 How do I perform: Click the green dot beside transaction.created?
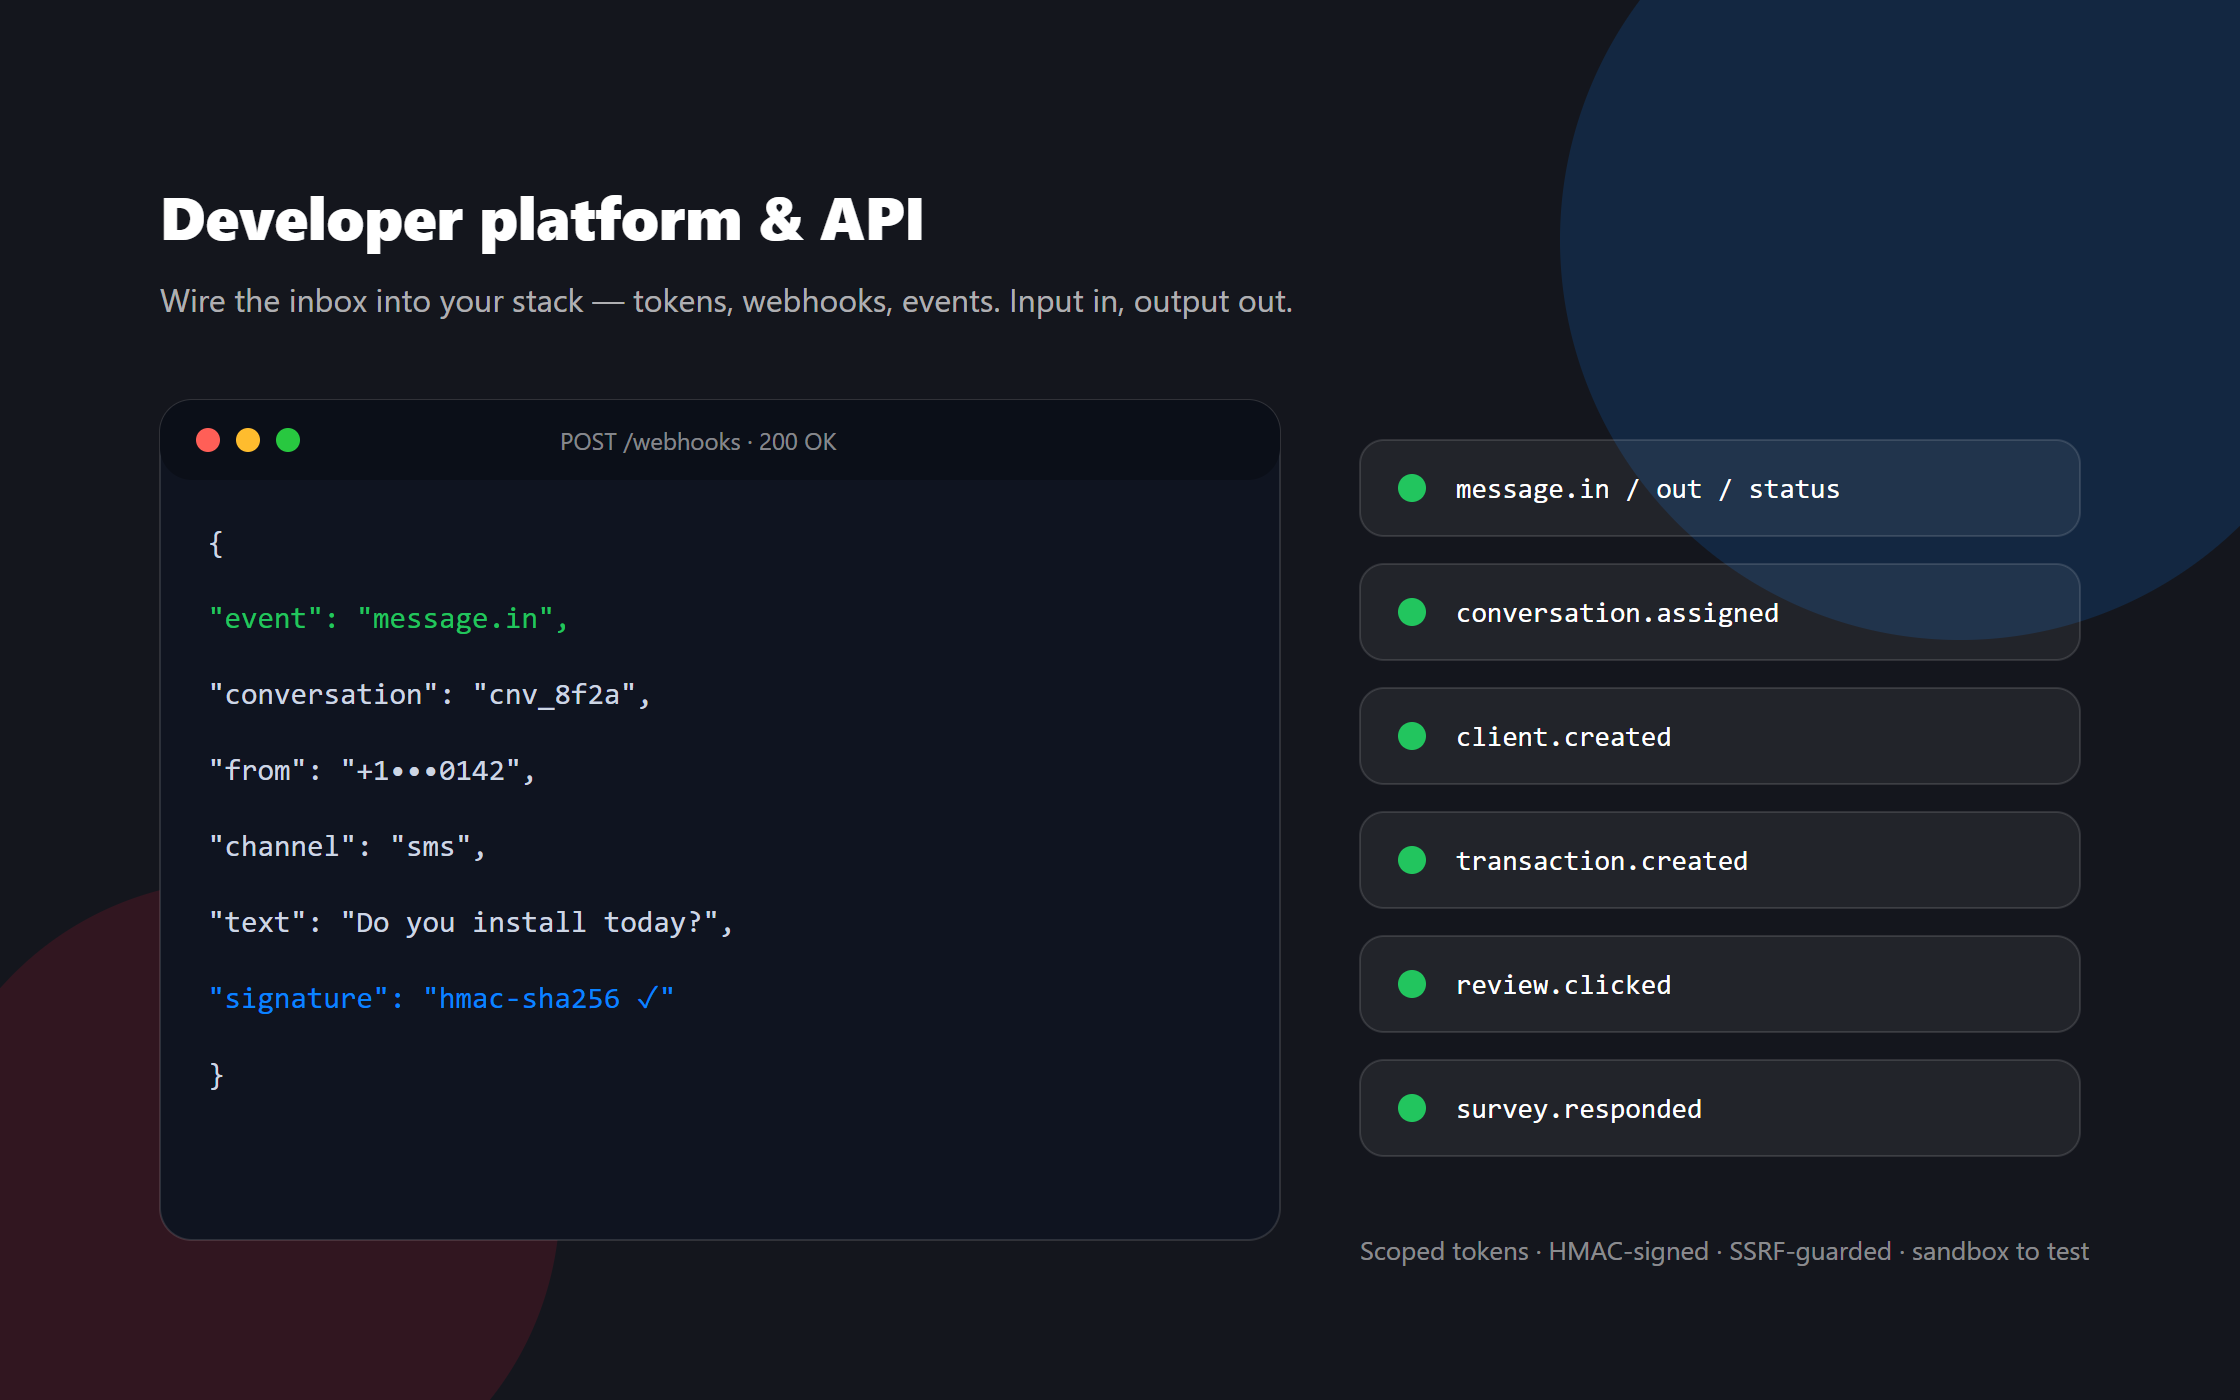click(1412, 860)
